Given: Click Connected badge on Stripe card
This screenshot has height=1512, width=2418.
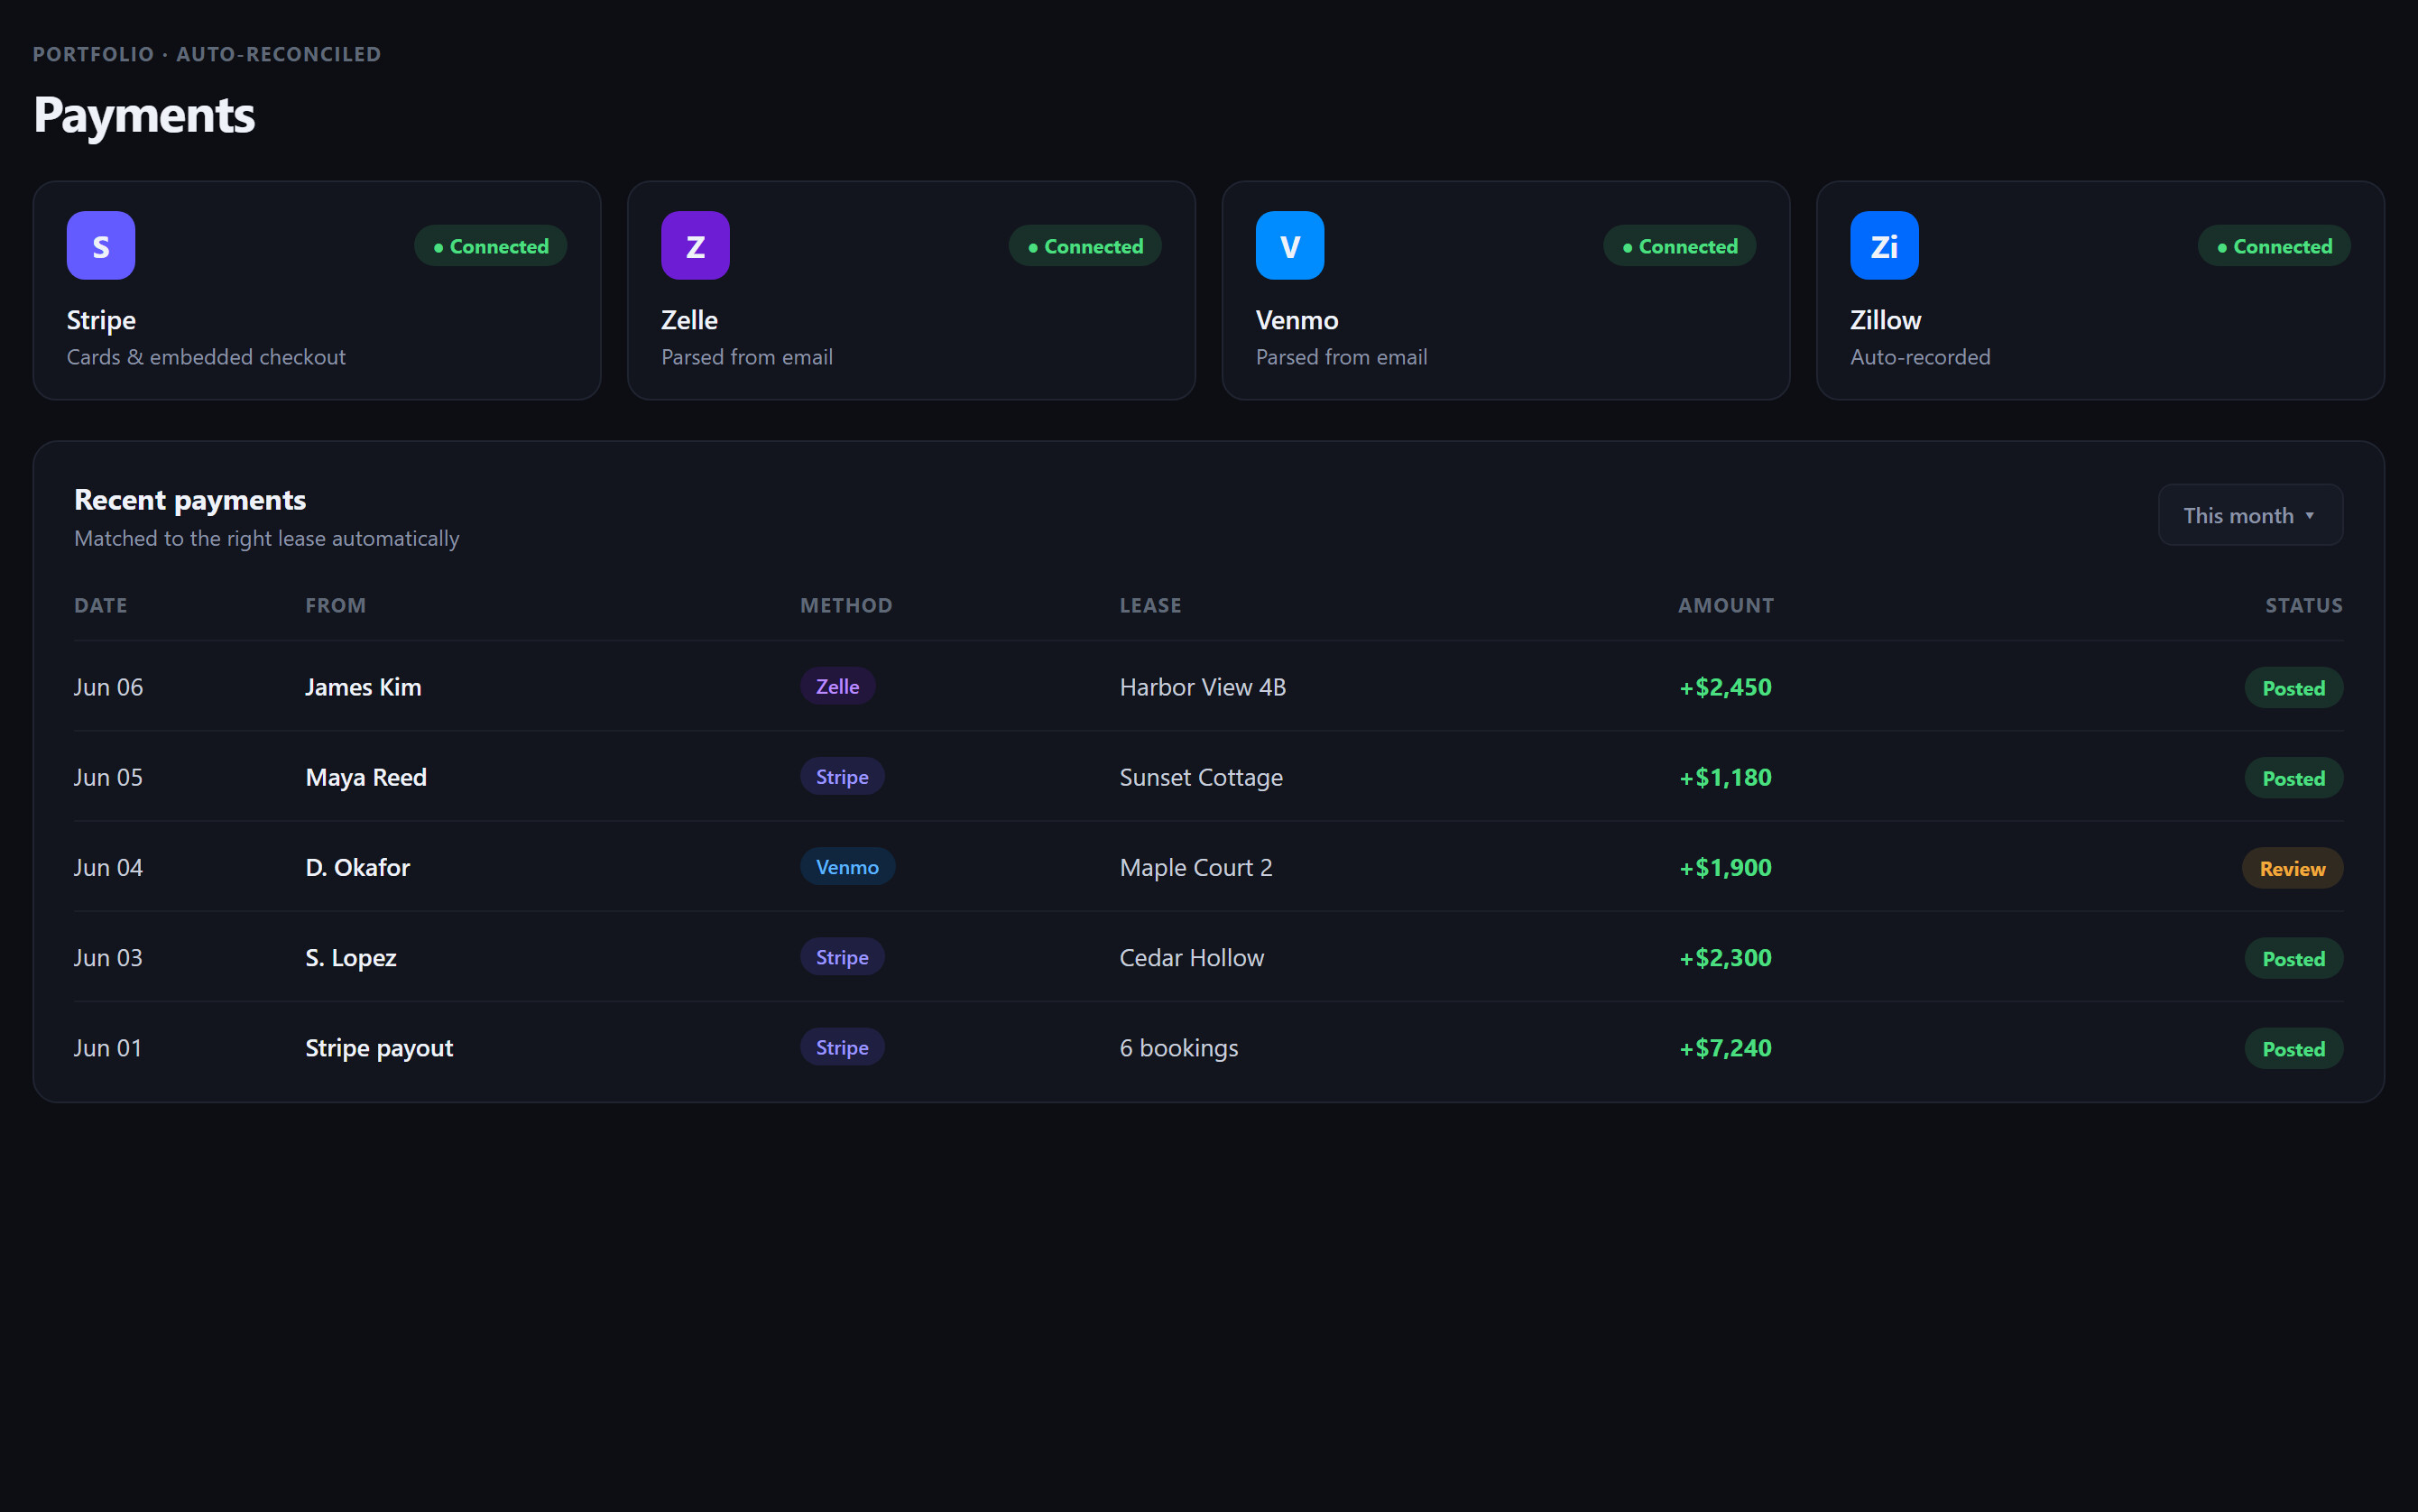Looking at the screenshot, I should click(x=490, y=246).
